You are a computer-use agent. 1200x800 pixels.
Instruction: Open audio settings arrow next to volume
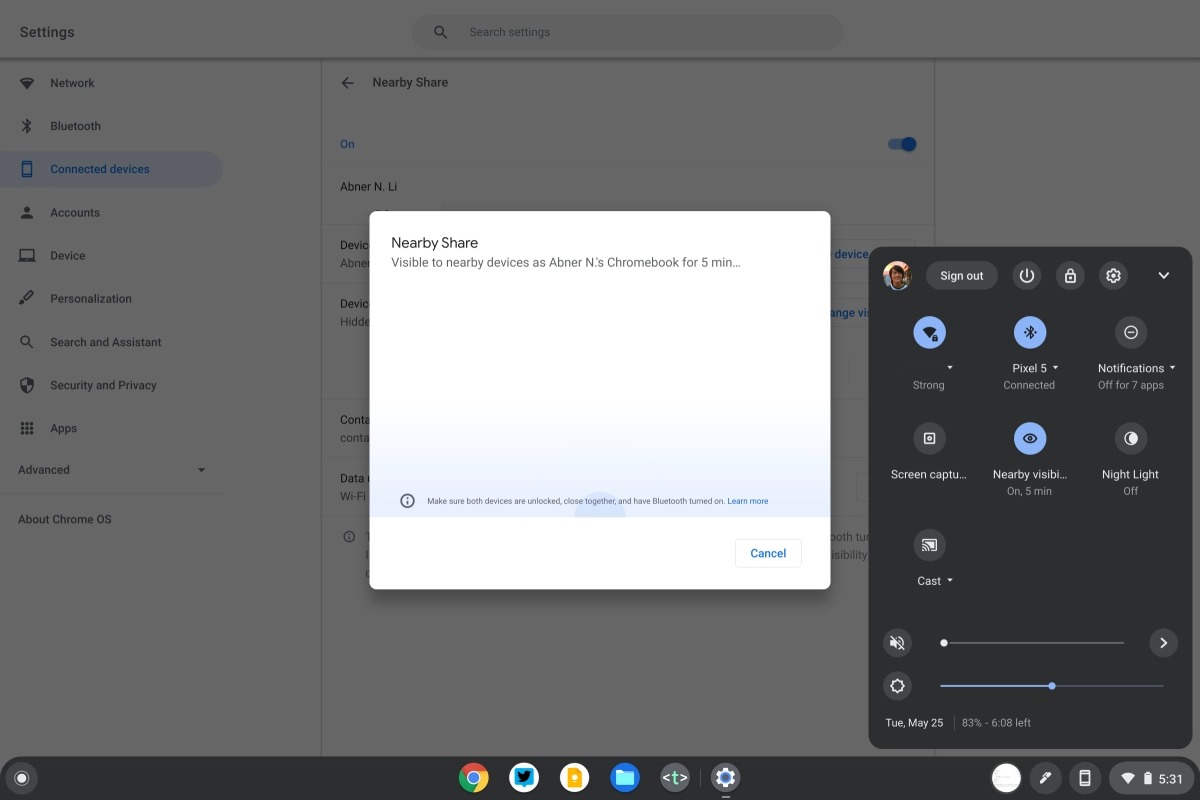[1163, 643]
